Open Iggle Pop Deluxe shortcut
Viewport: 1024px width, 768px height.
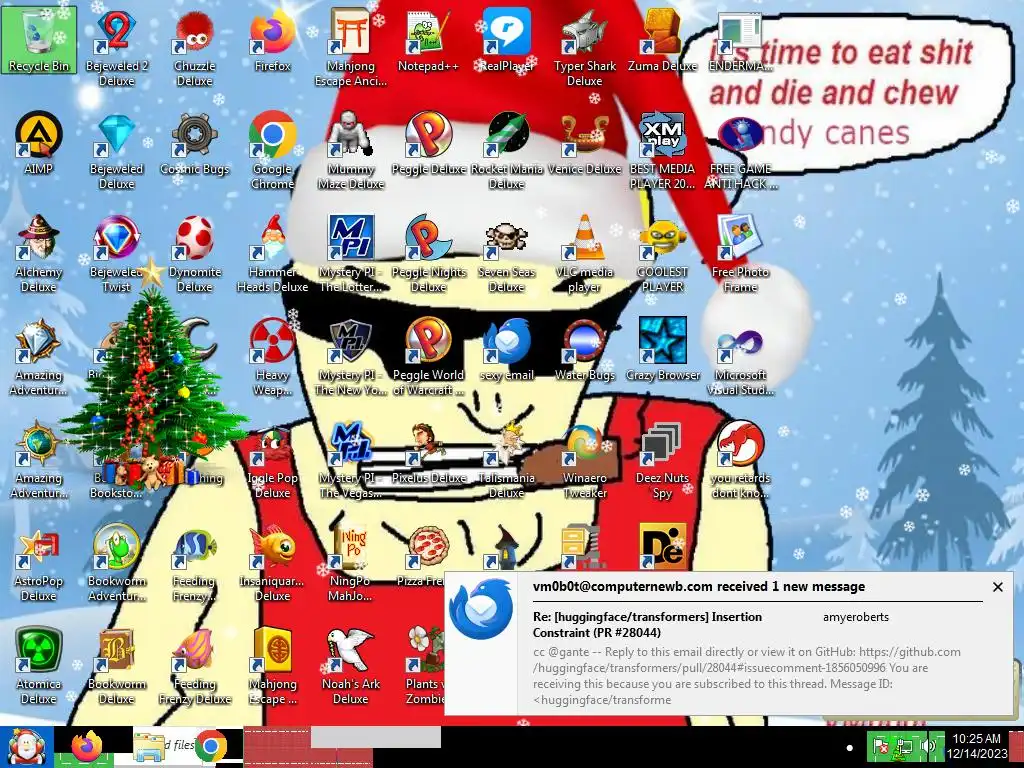272,461
